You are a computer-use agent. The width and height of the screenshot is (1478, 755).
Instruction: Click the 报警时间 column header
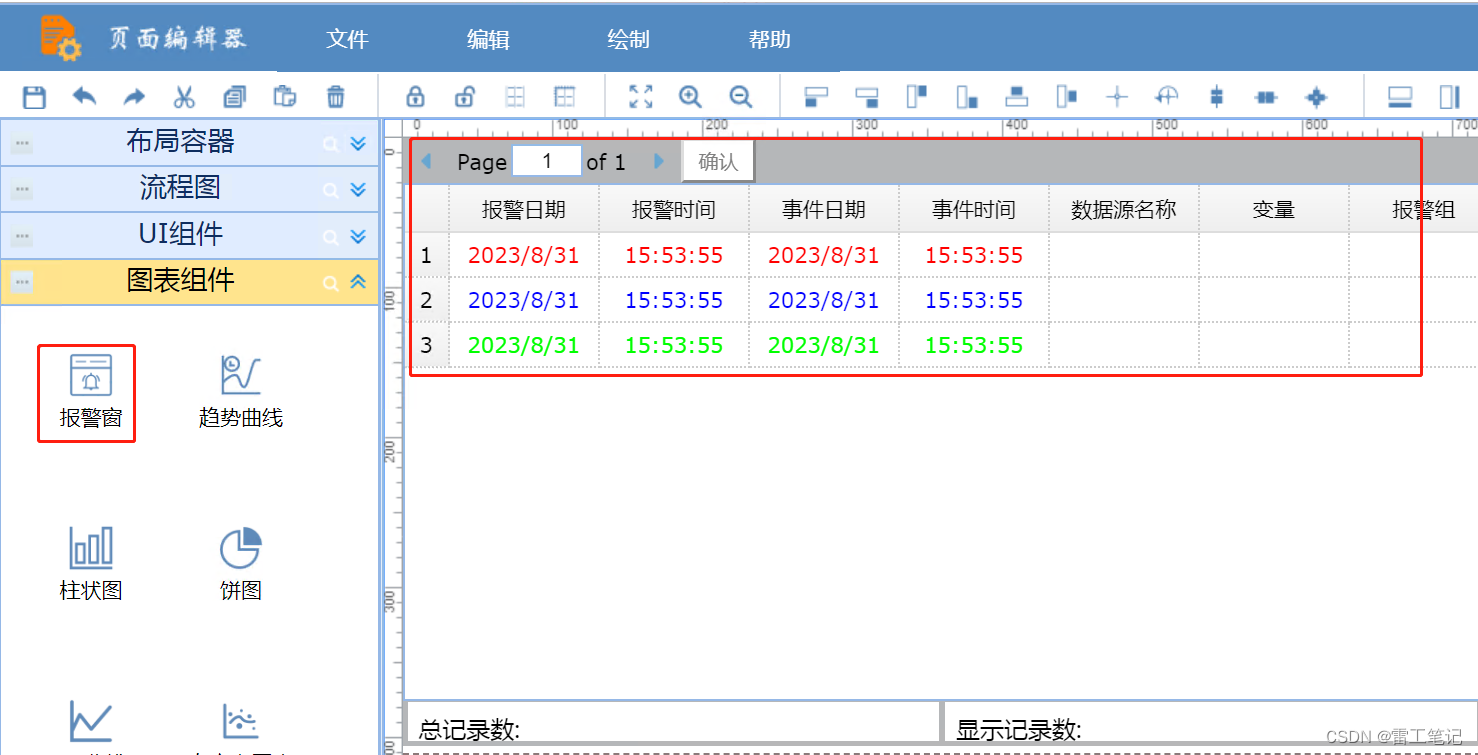click(674, 209)
